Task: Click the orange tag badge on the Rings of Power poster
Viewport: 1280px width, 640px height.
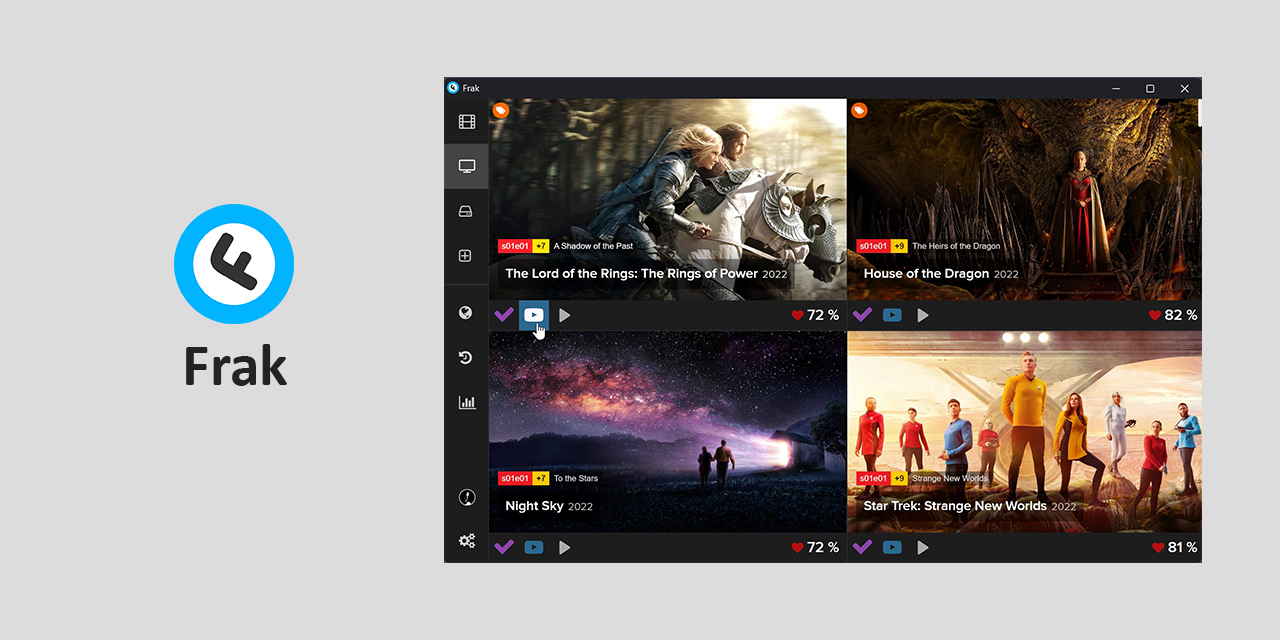Action: 501,111
